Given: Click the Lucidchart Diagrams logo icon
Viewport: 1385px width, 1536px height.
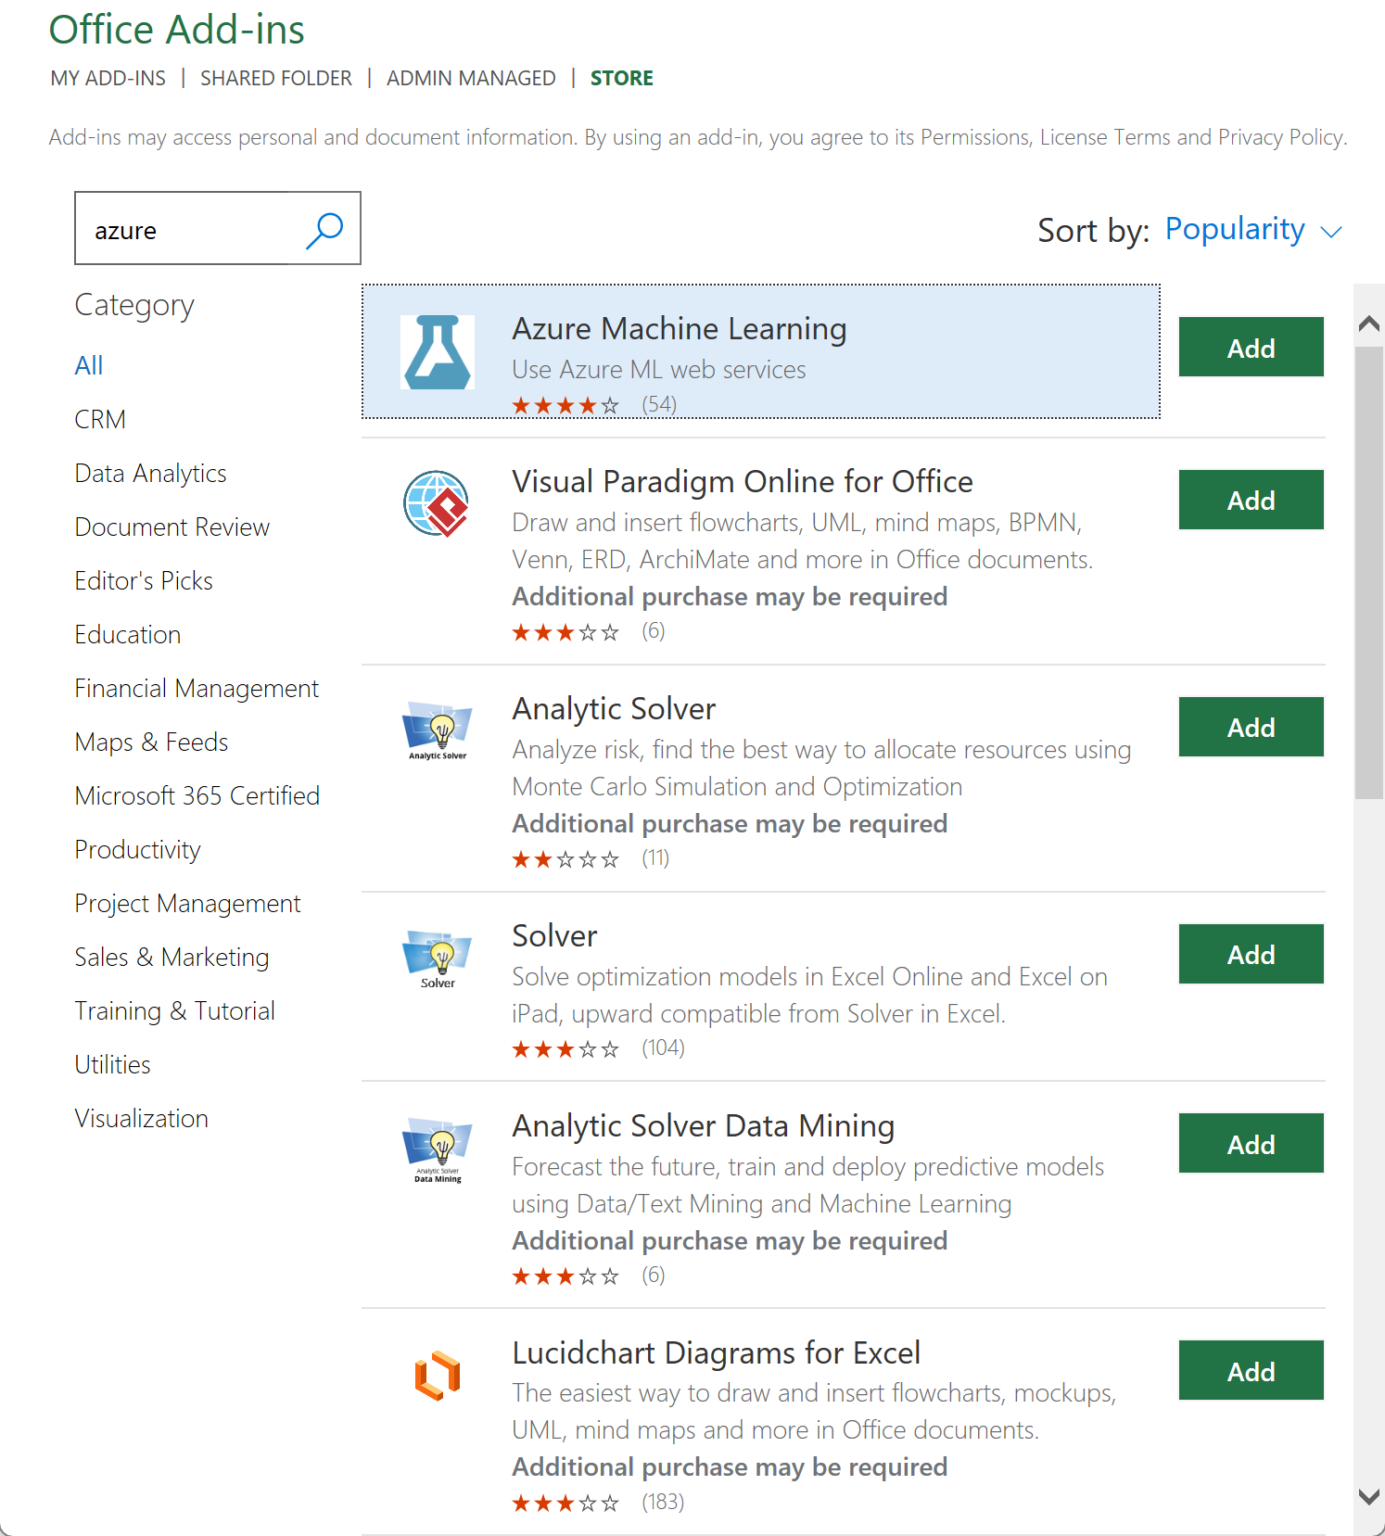Looking at the screenshot, I should [437, 1375].
